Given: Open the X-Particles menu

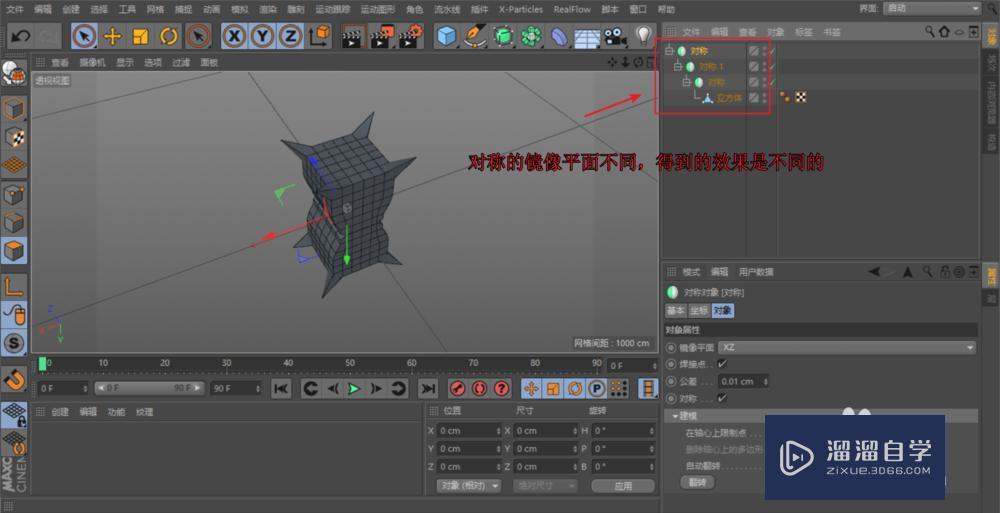Looking at the screenshot, I should [x=520, y=9].
